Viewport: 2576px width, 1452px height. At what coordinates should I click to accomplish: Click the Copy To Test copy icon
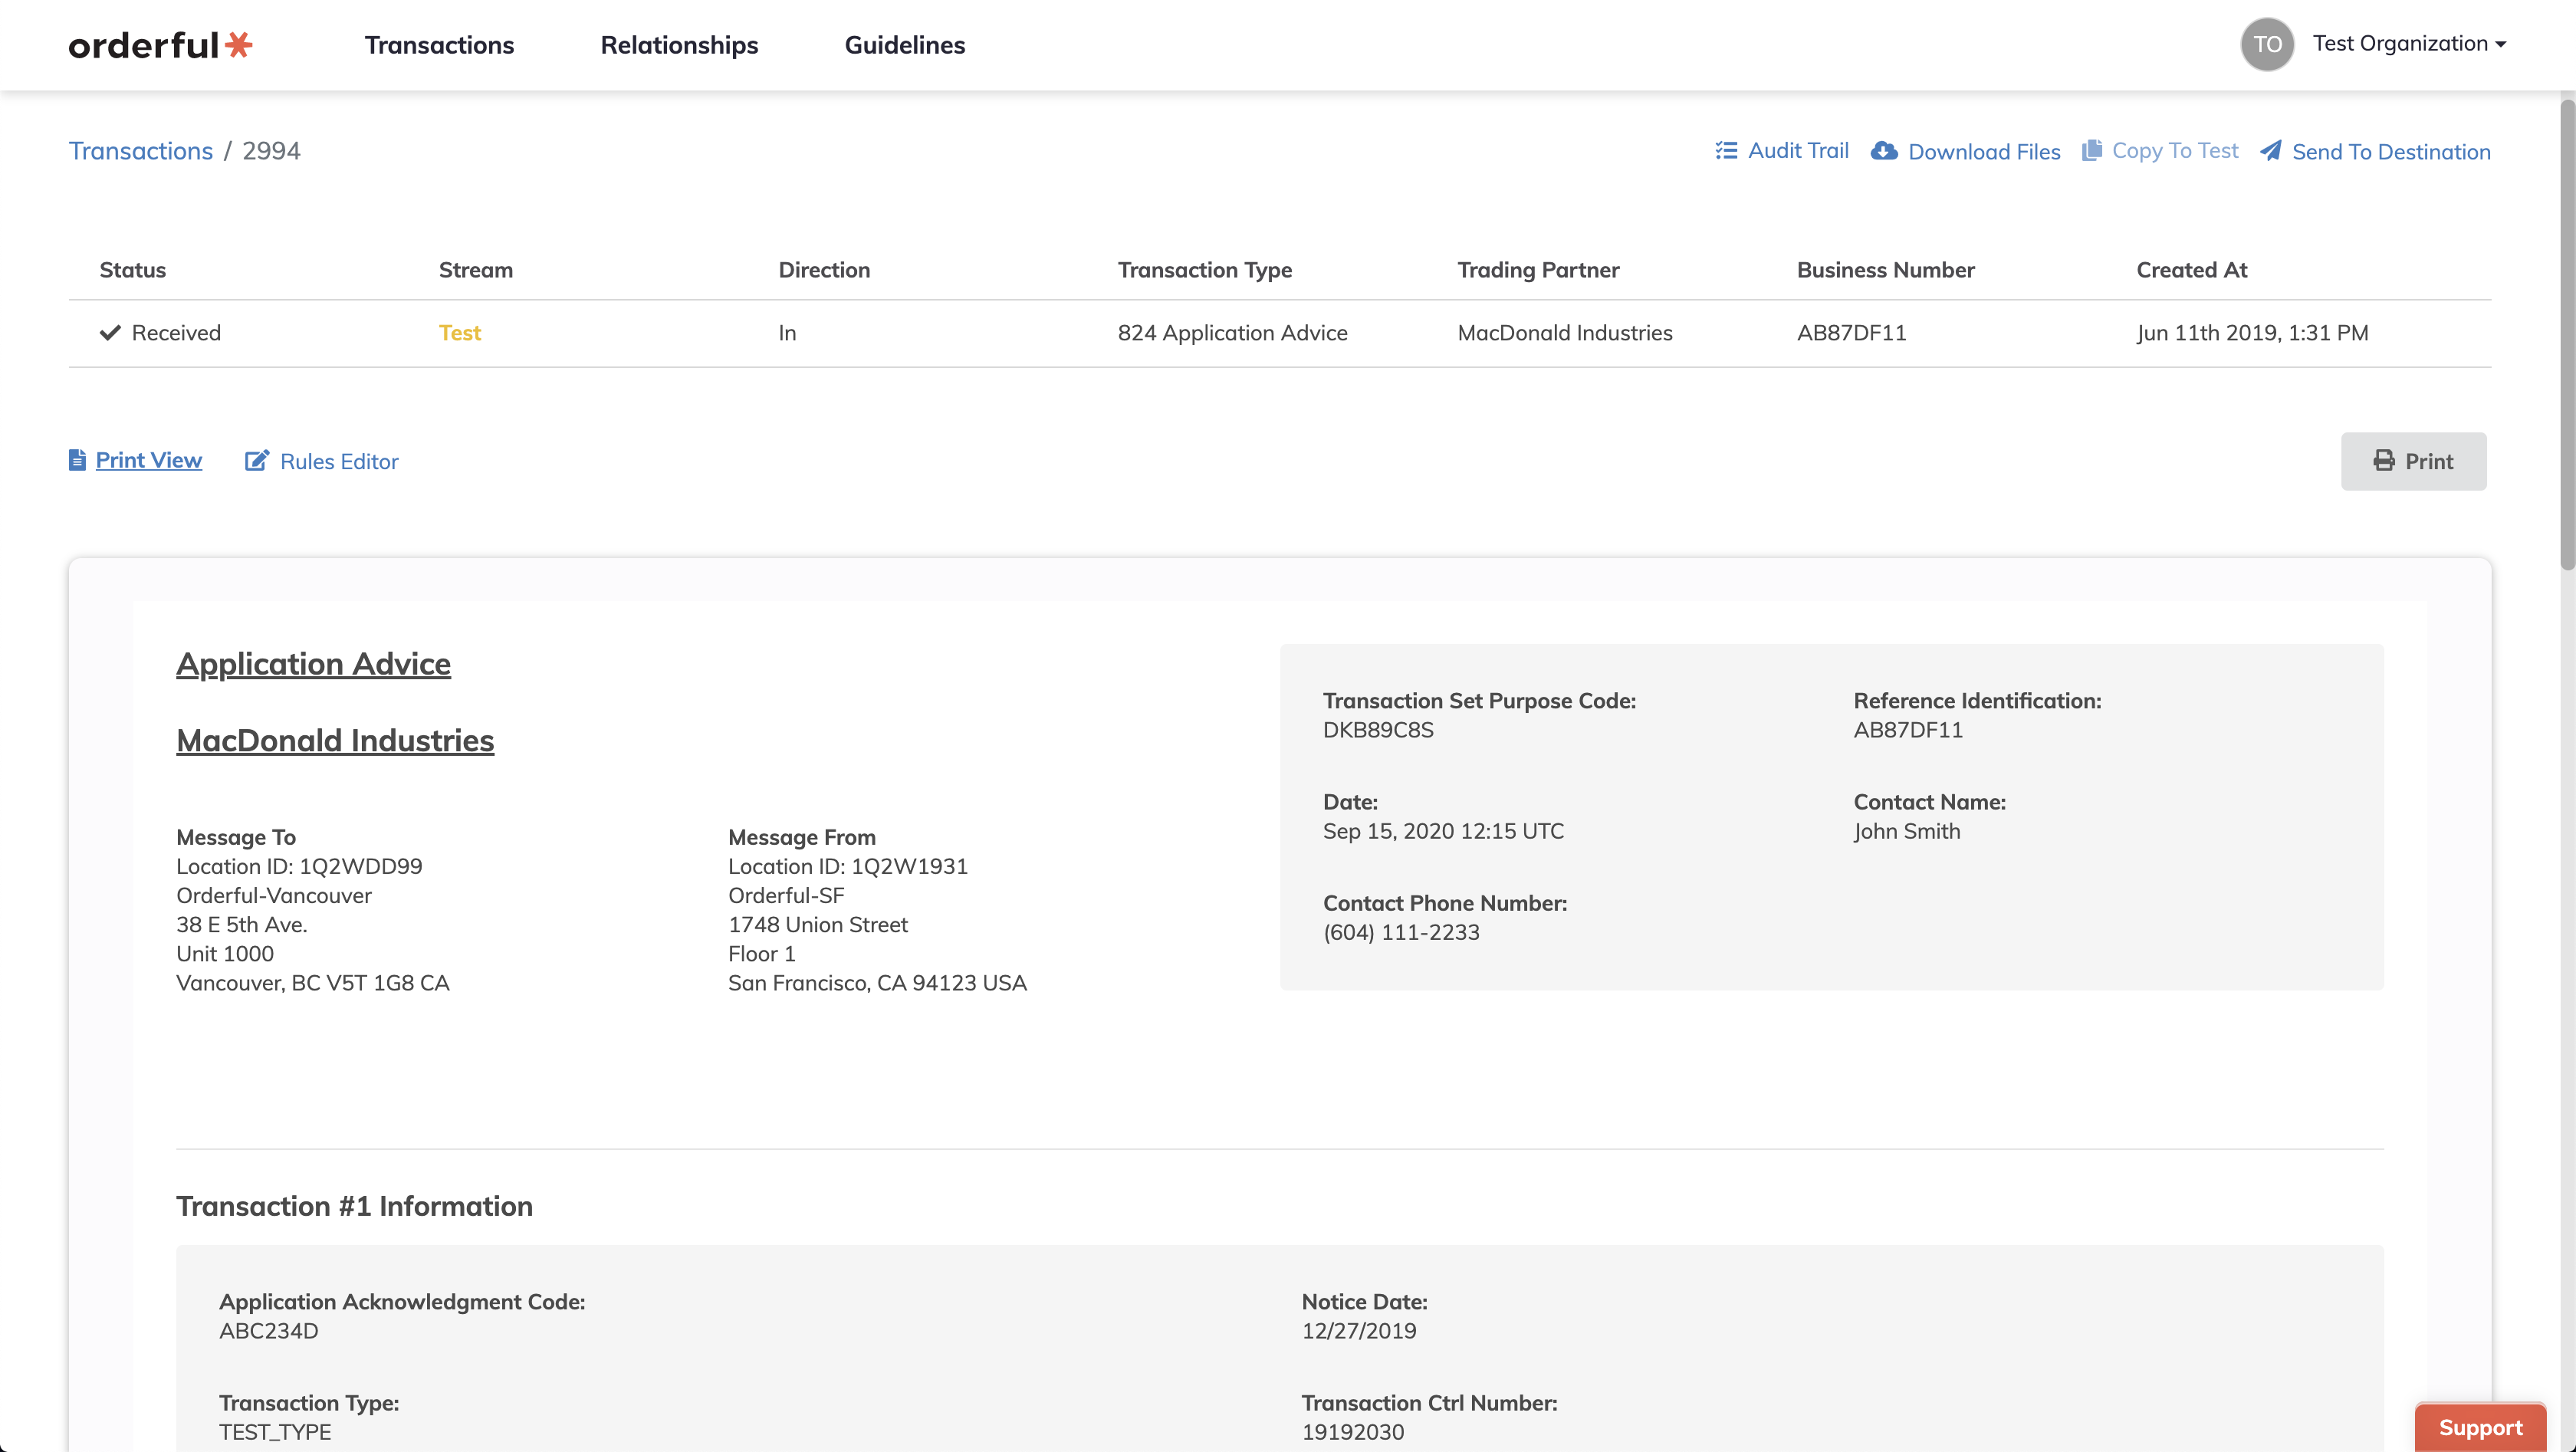coord(2092,150)
